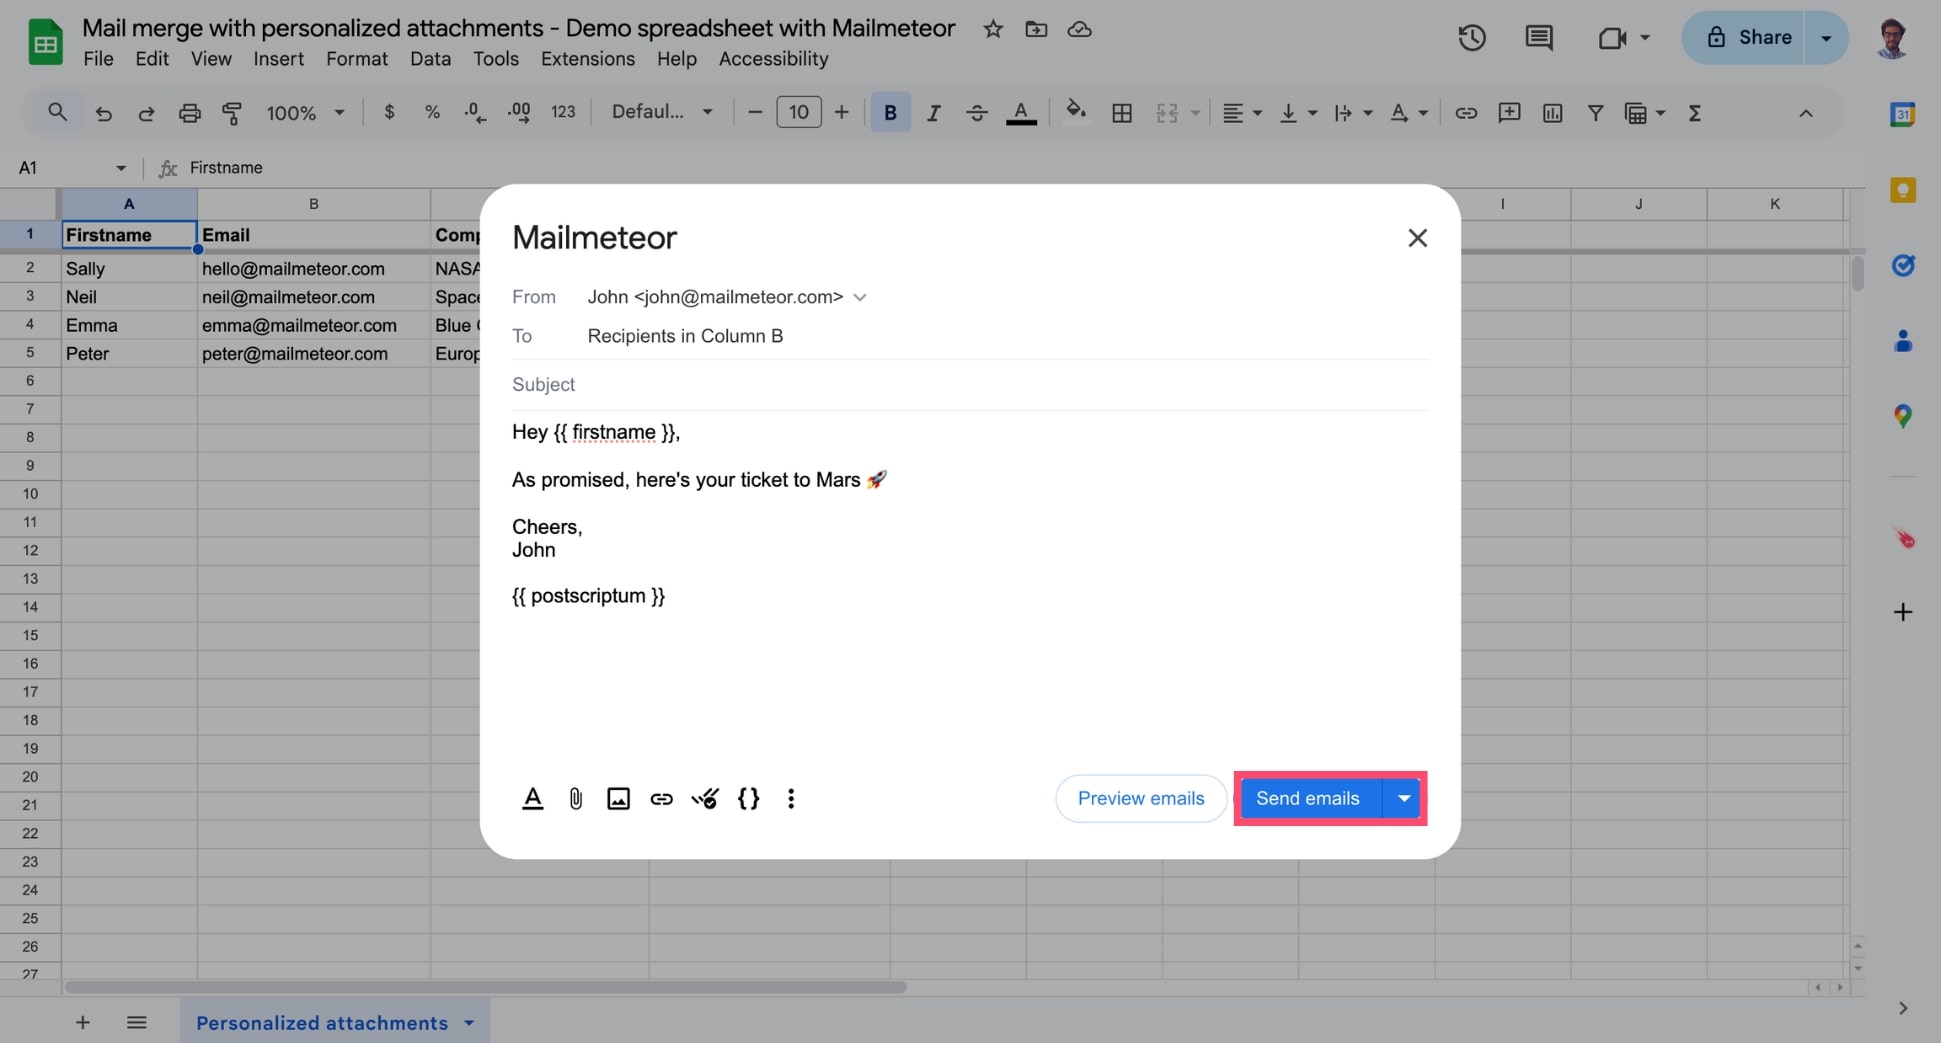Open Google Tasks side panel icon

point(1902,265)
